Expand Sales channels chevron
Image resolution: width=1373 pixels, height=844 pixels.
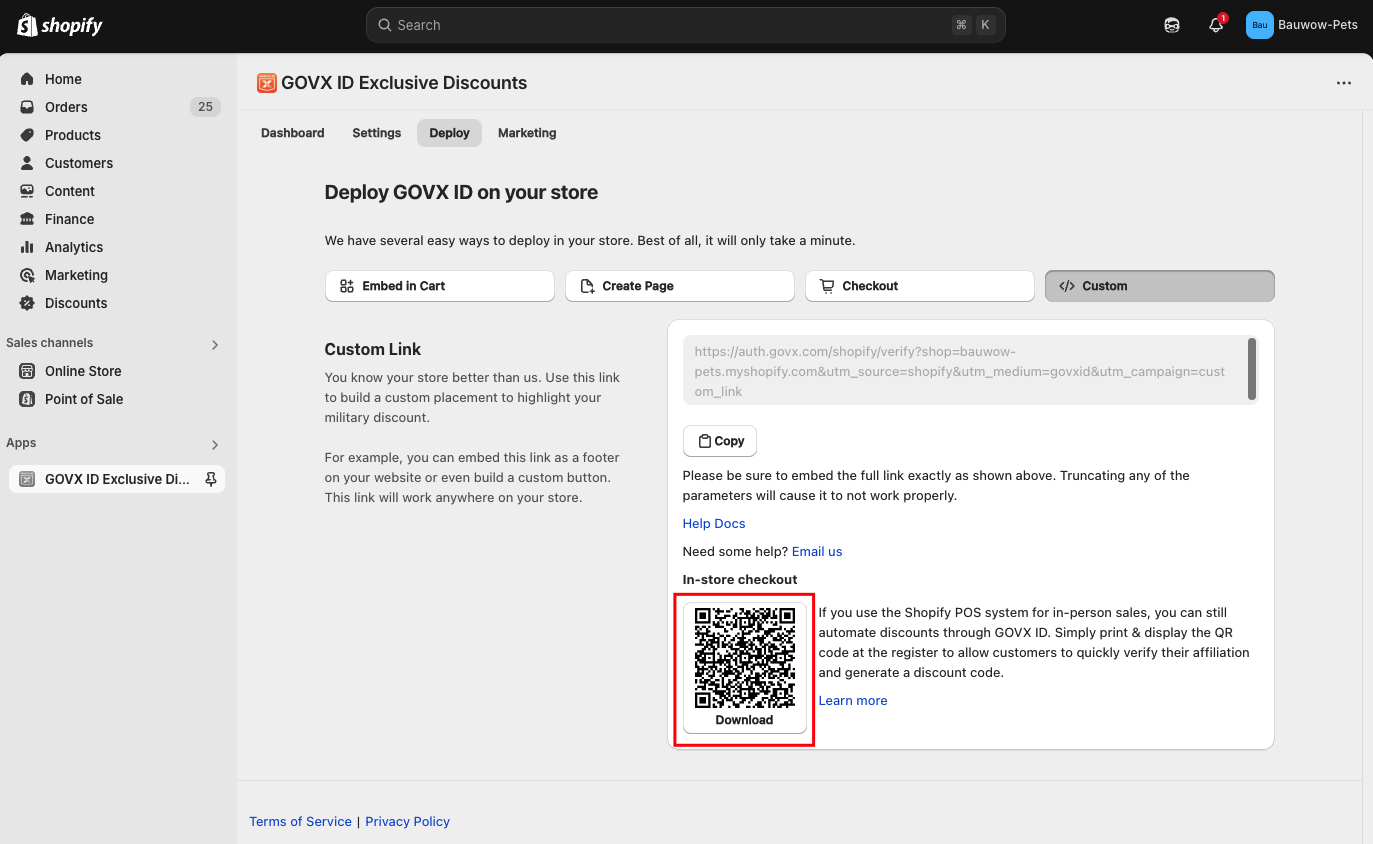pos(215,345)
